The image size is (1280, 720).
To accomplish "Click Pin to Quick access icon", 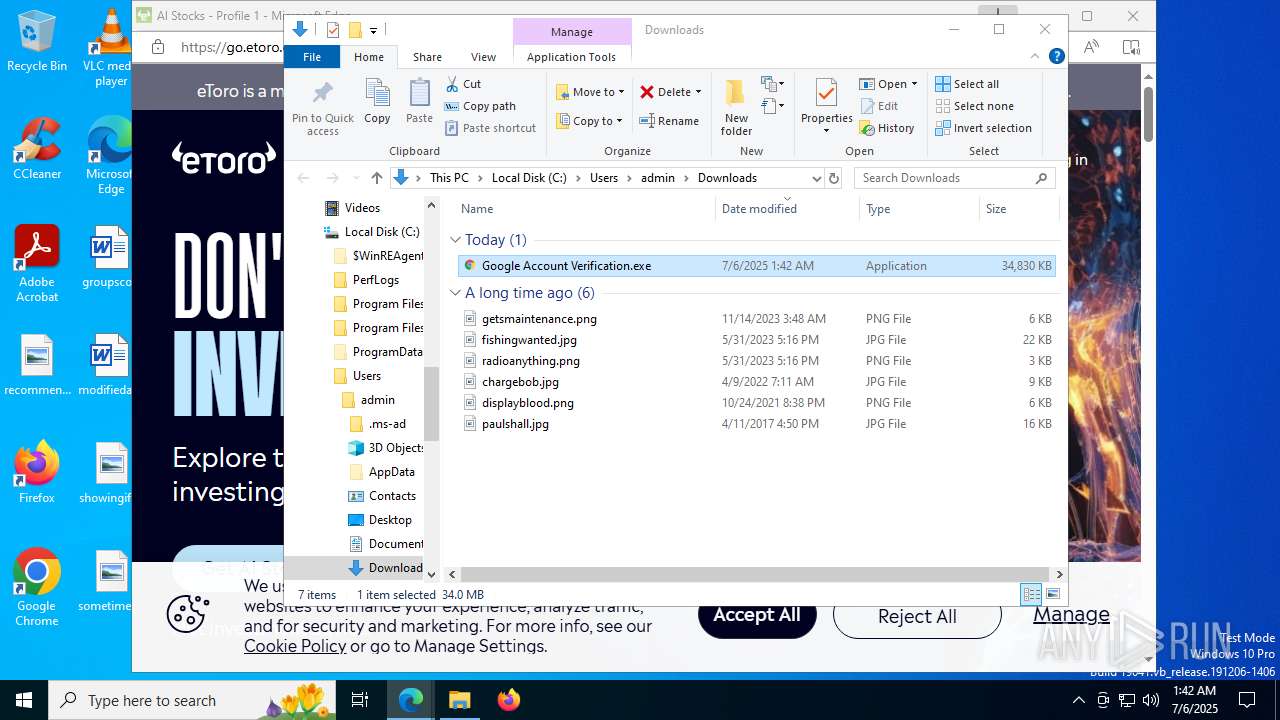I will (x=322, y=108).
